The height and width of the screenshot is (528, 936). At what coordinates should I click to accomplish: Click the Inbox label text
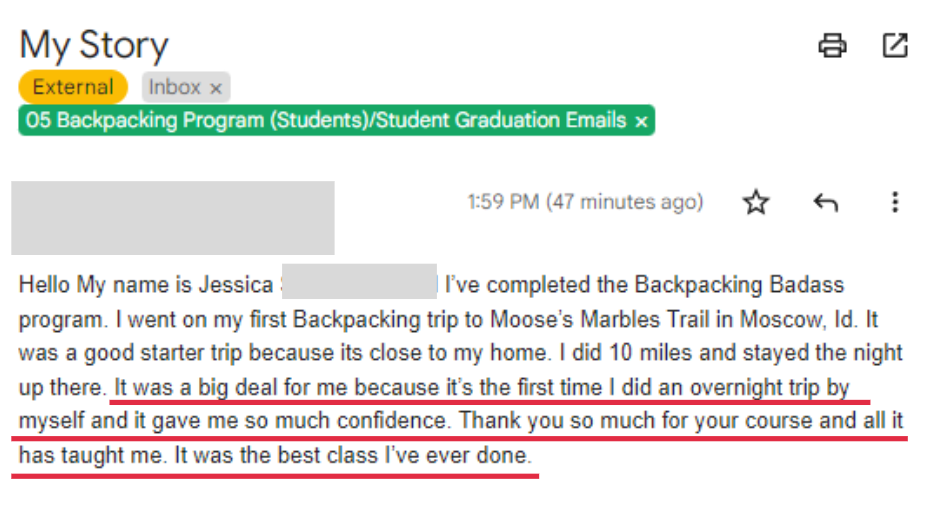pos(174,87)
